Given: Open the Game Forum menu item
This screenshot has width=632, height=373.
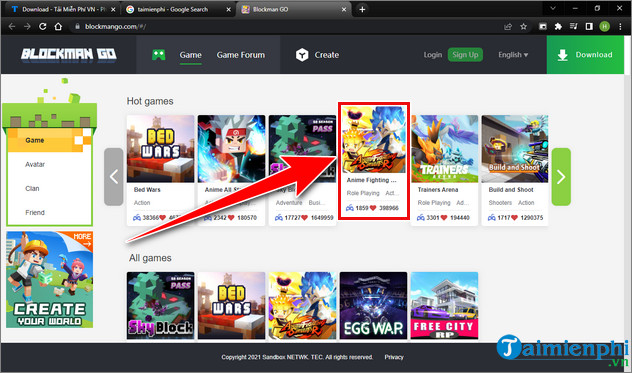Looking at the screenshot, I should [241, 55].
